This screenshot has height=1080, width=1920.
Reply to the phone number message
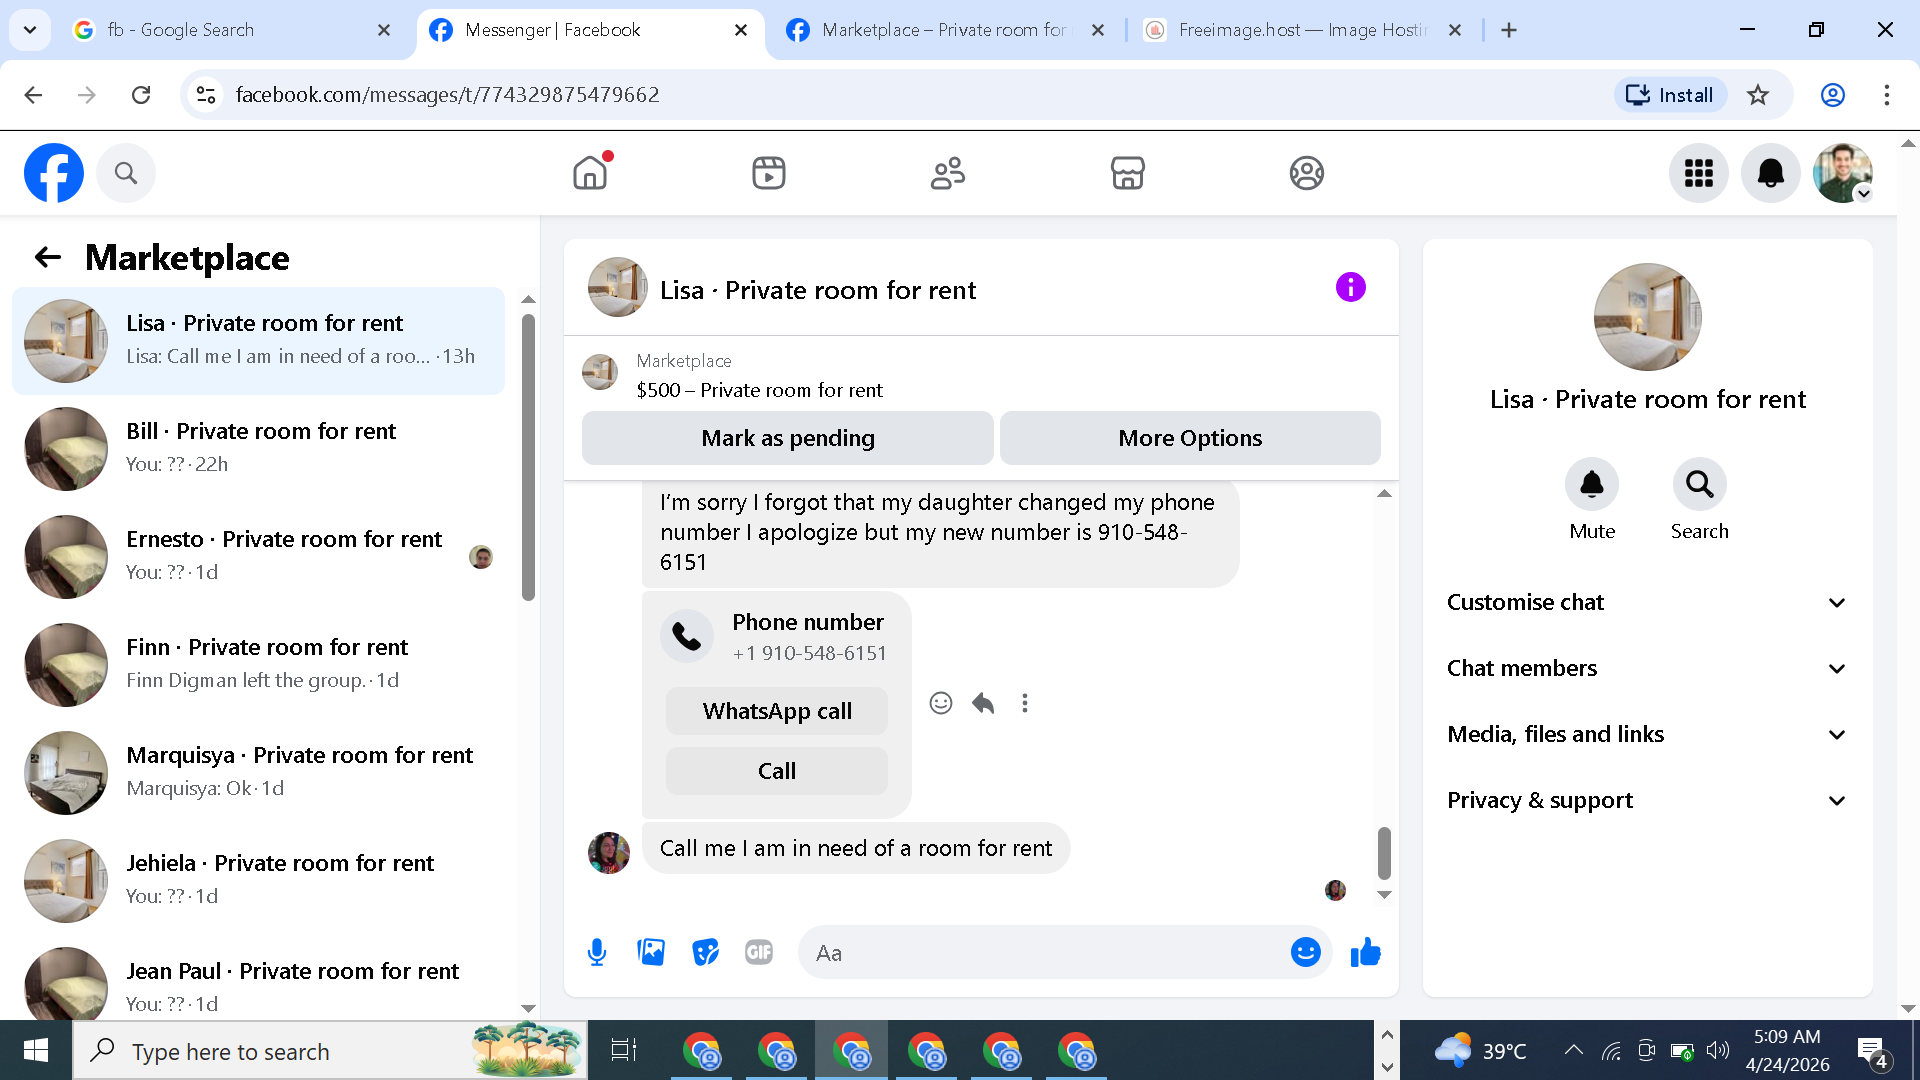[983, 704]
